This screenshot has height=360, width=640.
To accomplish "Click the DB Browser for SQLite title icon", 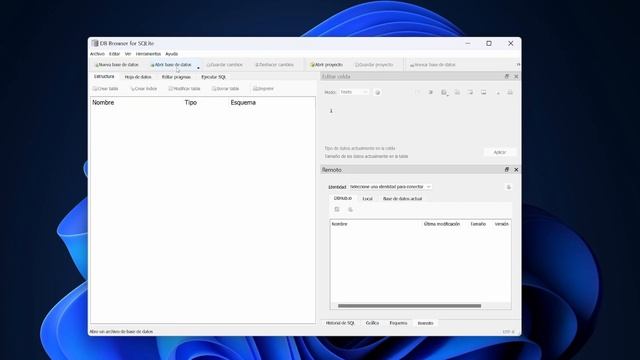I will pyautogui.click(x=95, y=43).
